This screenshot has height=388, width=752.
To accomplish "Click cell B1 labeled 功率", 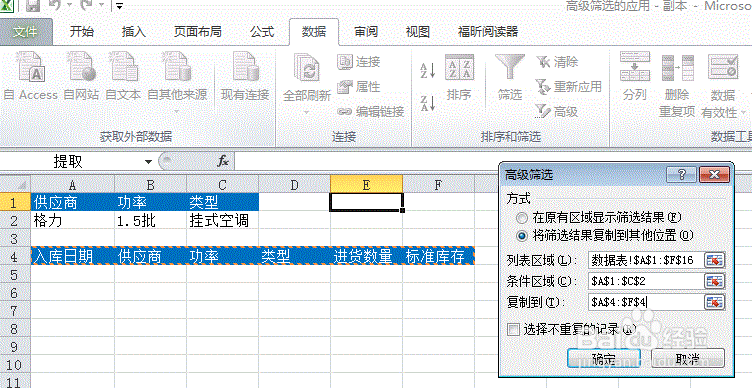I will 151,202.
